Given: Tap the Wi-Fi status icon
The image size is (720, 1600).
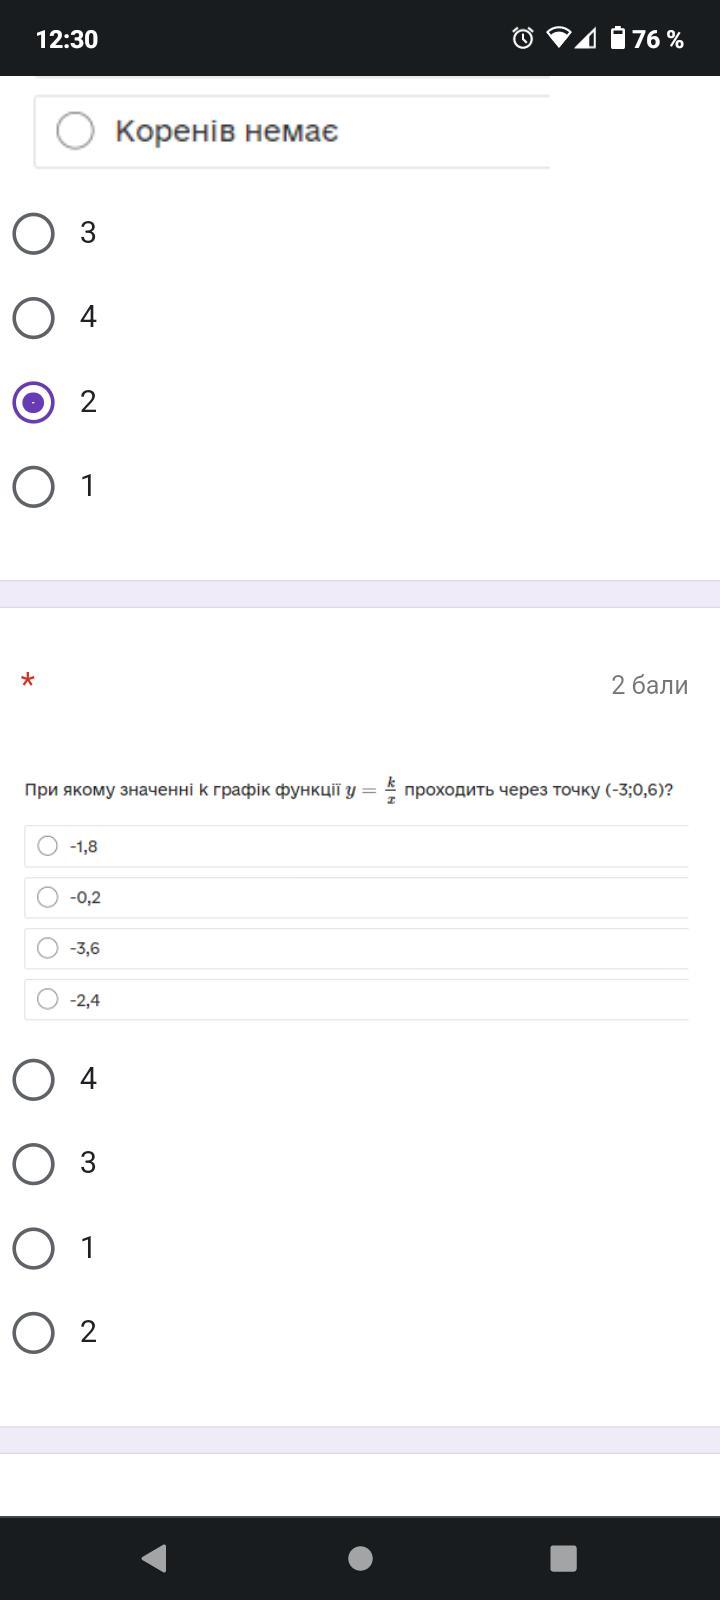Looking at the screenshot, I should [559, 39].
